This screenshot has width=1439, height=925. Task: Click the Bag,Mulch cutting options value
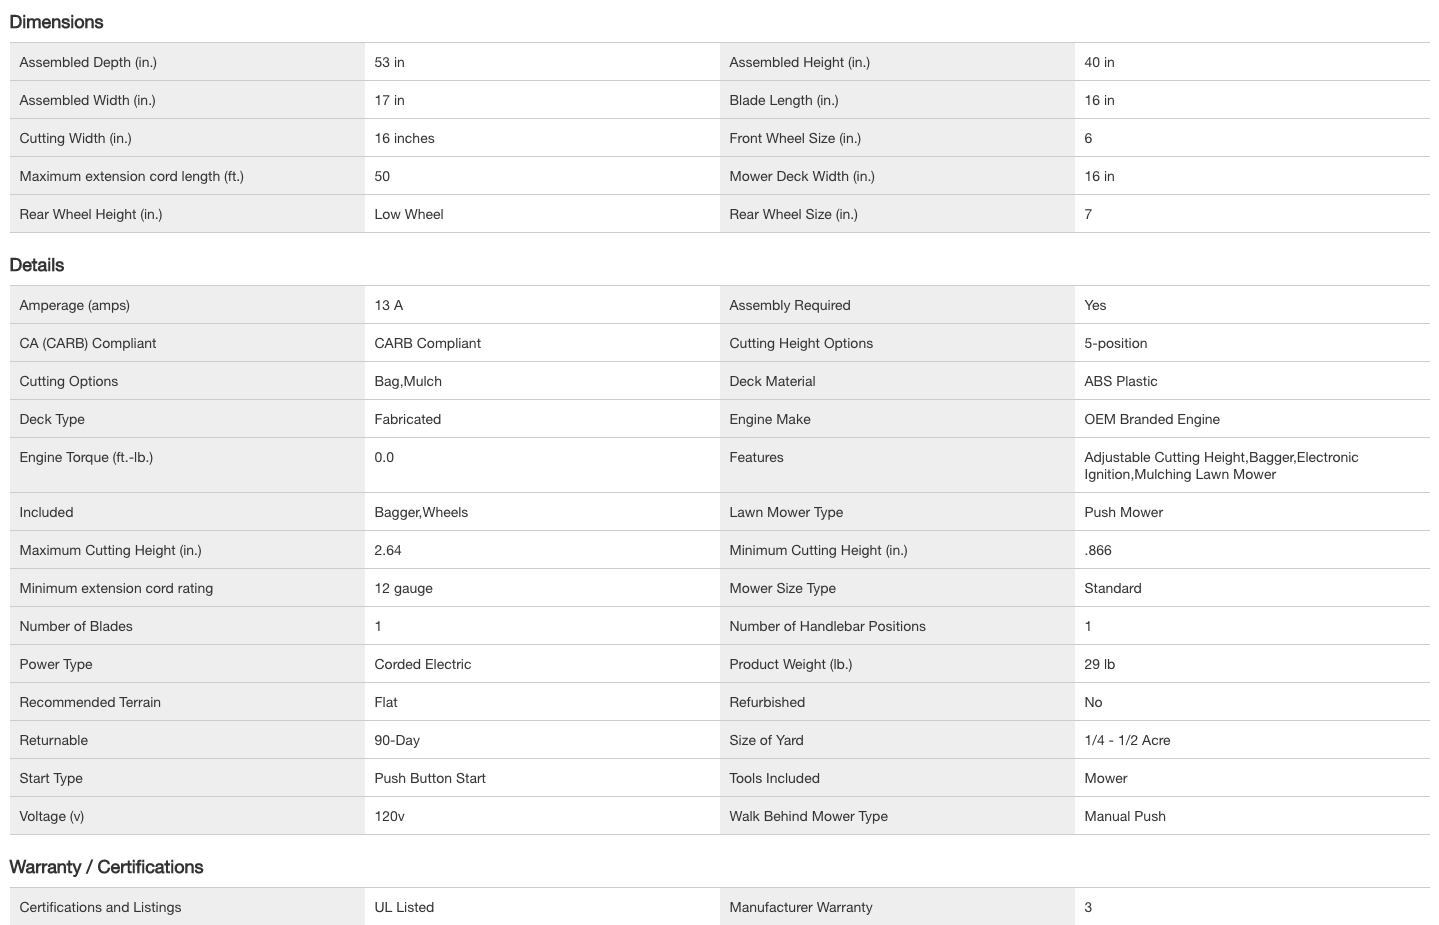pos(407,381)
